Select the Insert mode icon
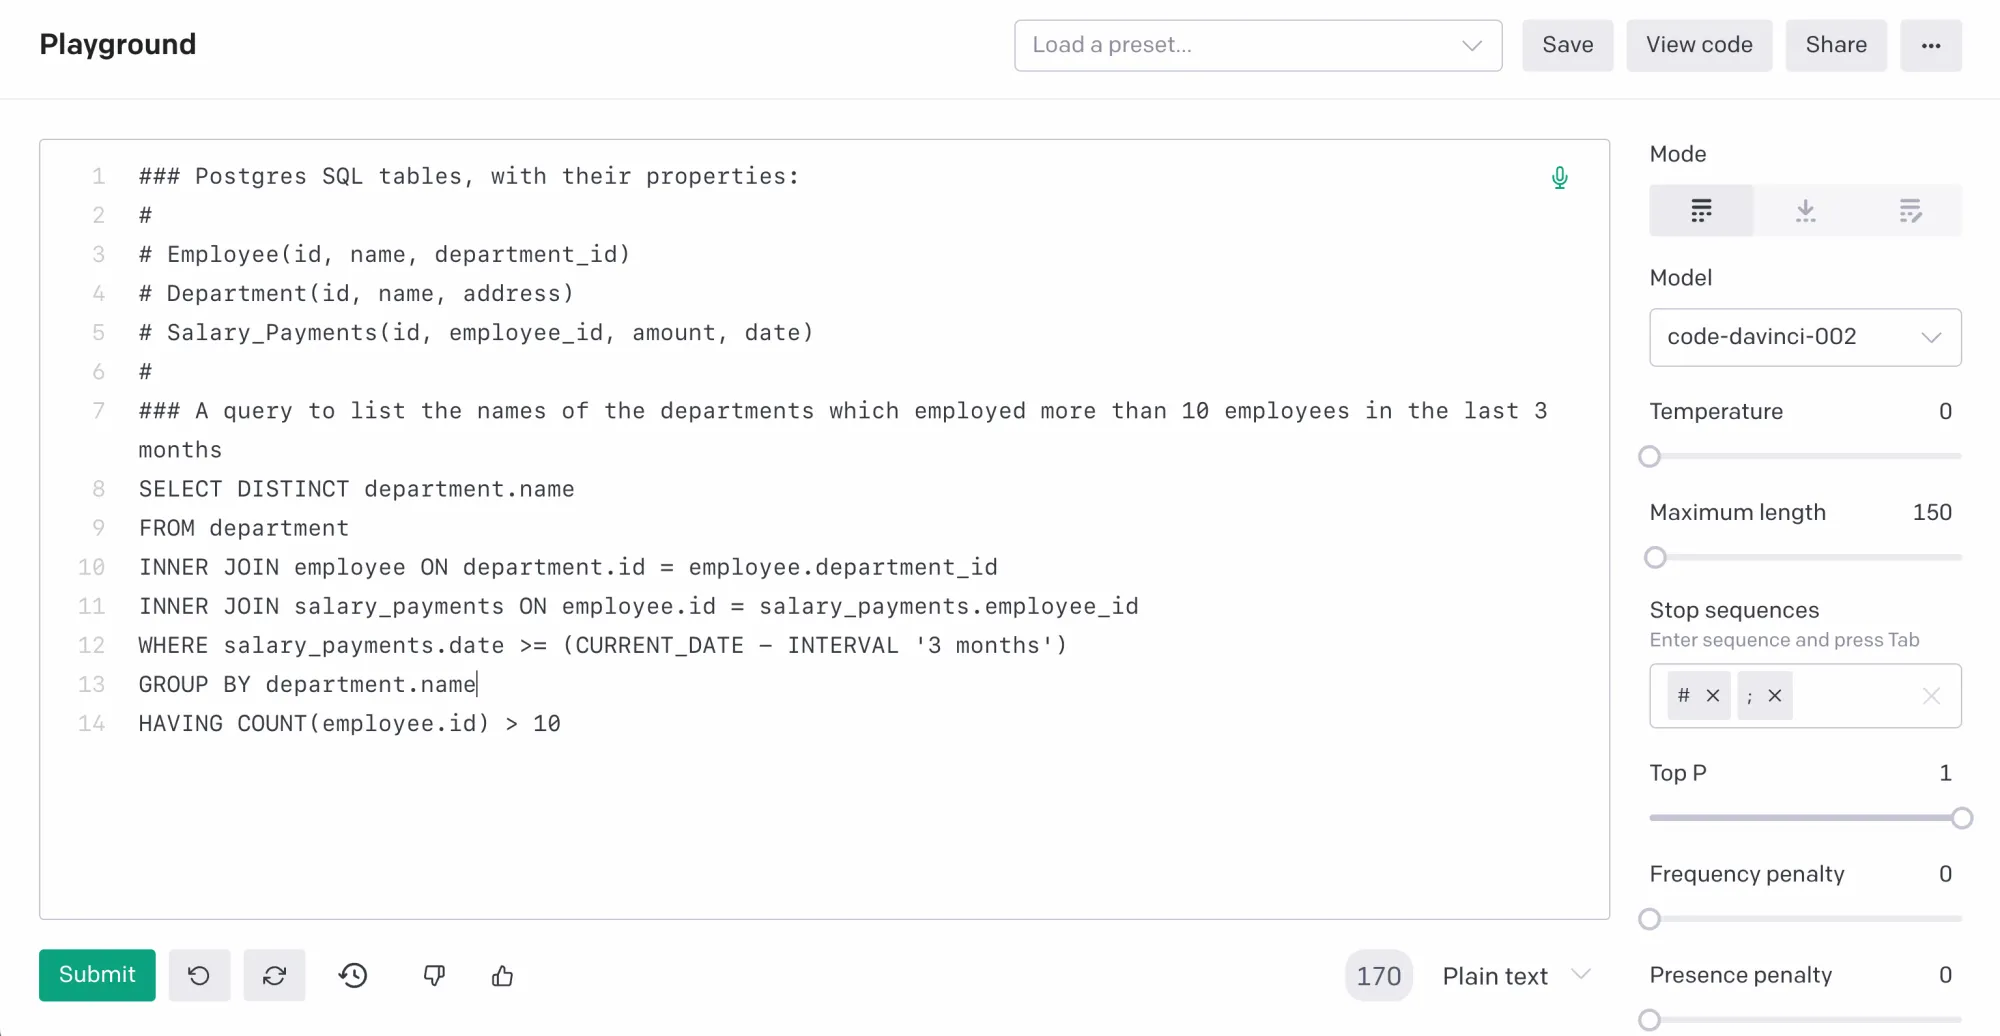Screen dimensions: 2000x1036 pos(1805,211)
